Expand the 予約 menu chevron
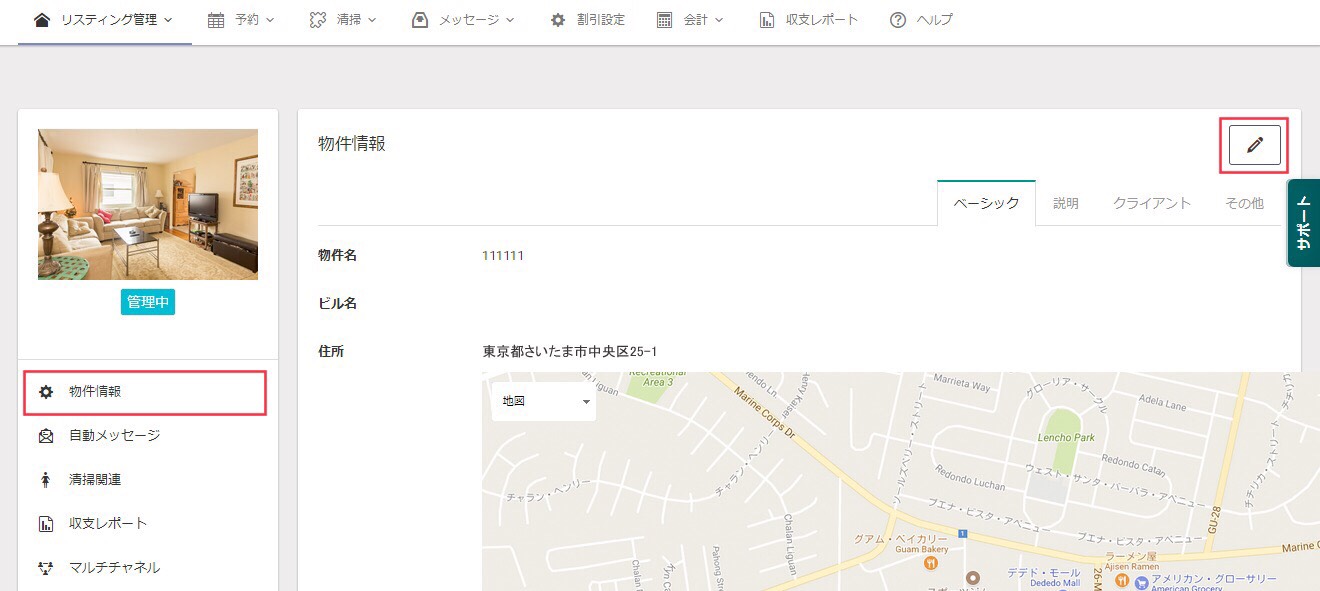The height and width of the screenshot is (591, 1320). coord(270,20)
